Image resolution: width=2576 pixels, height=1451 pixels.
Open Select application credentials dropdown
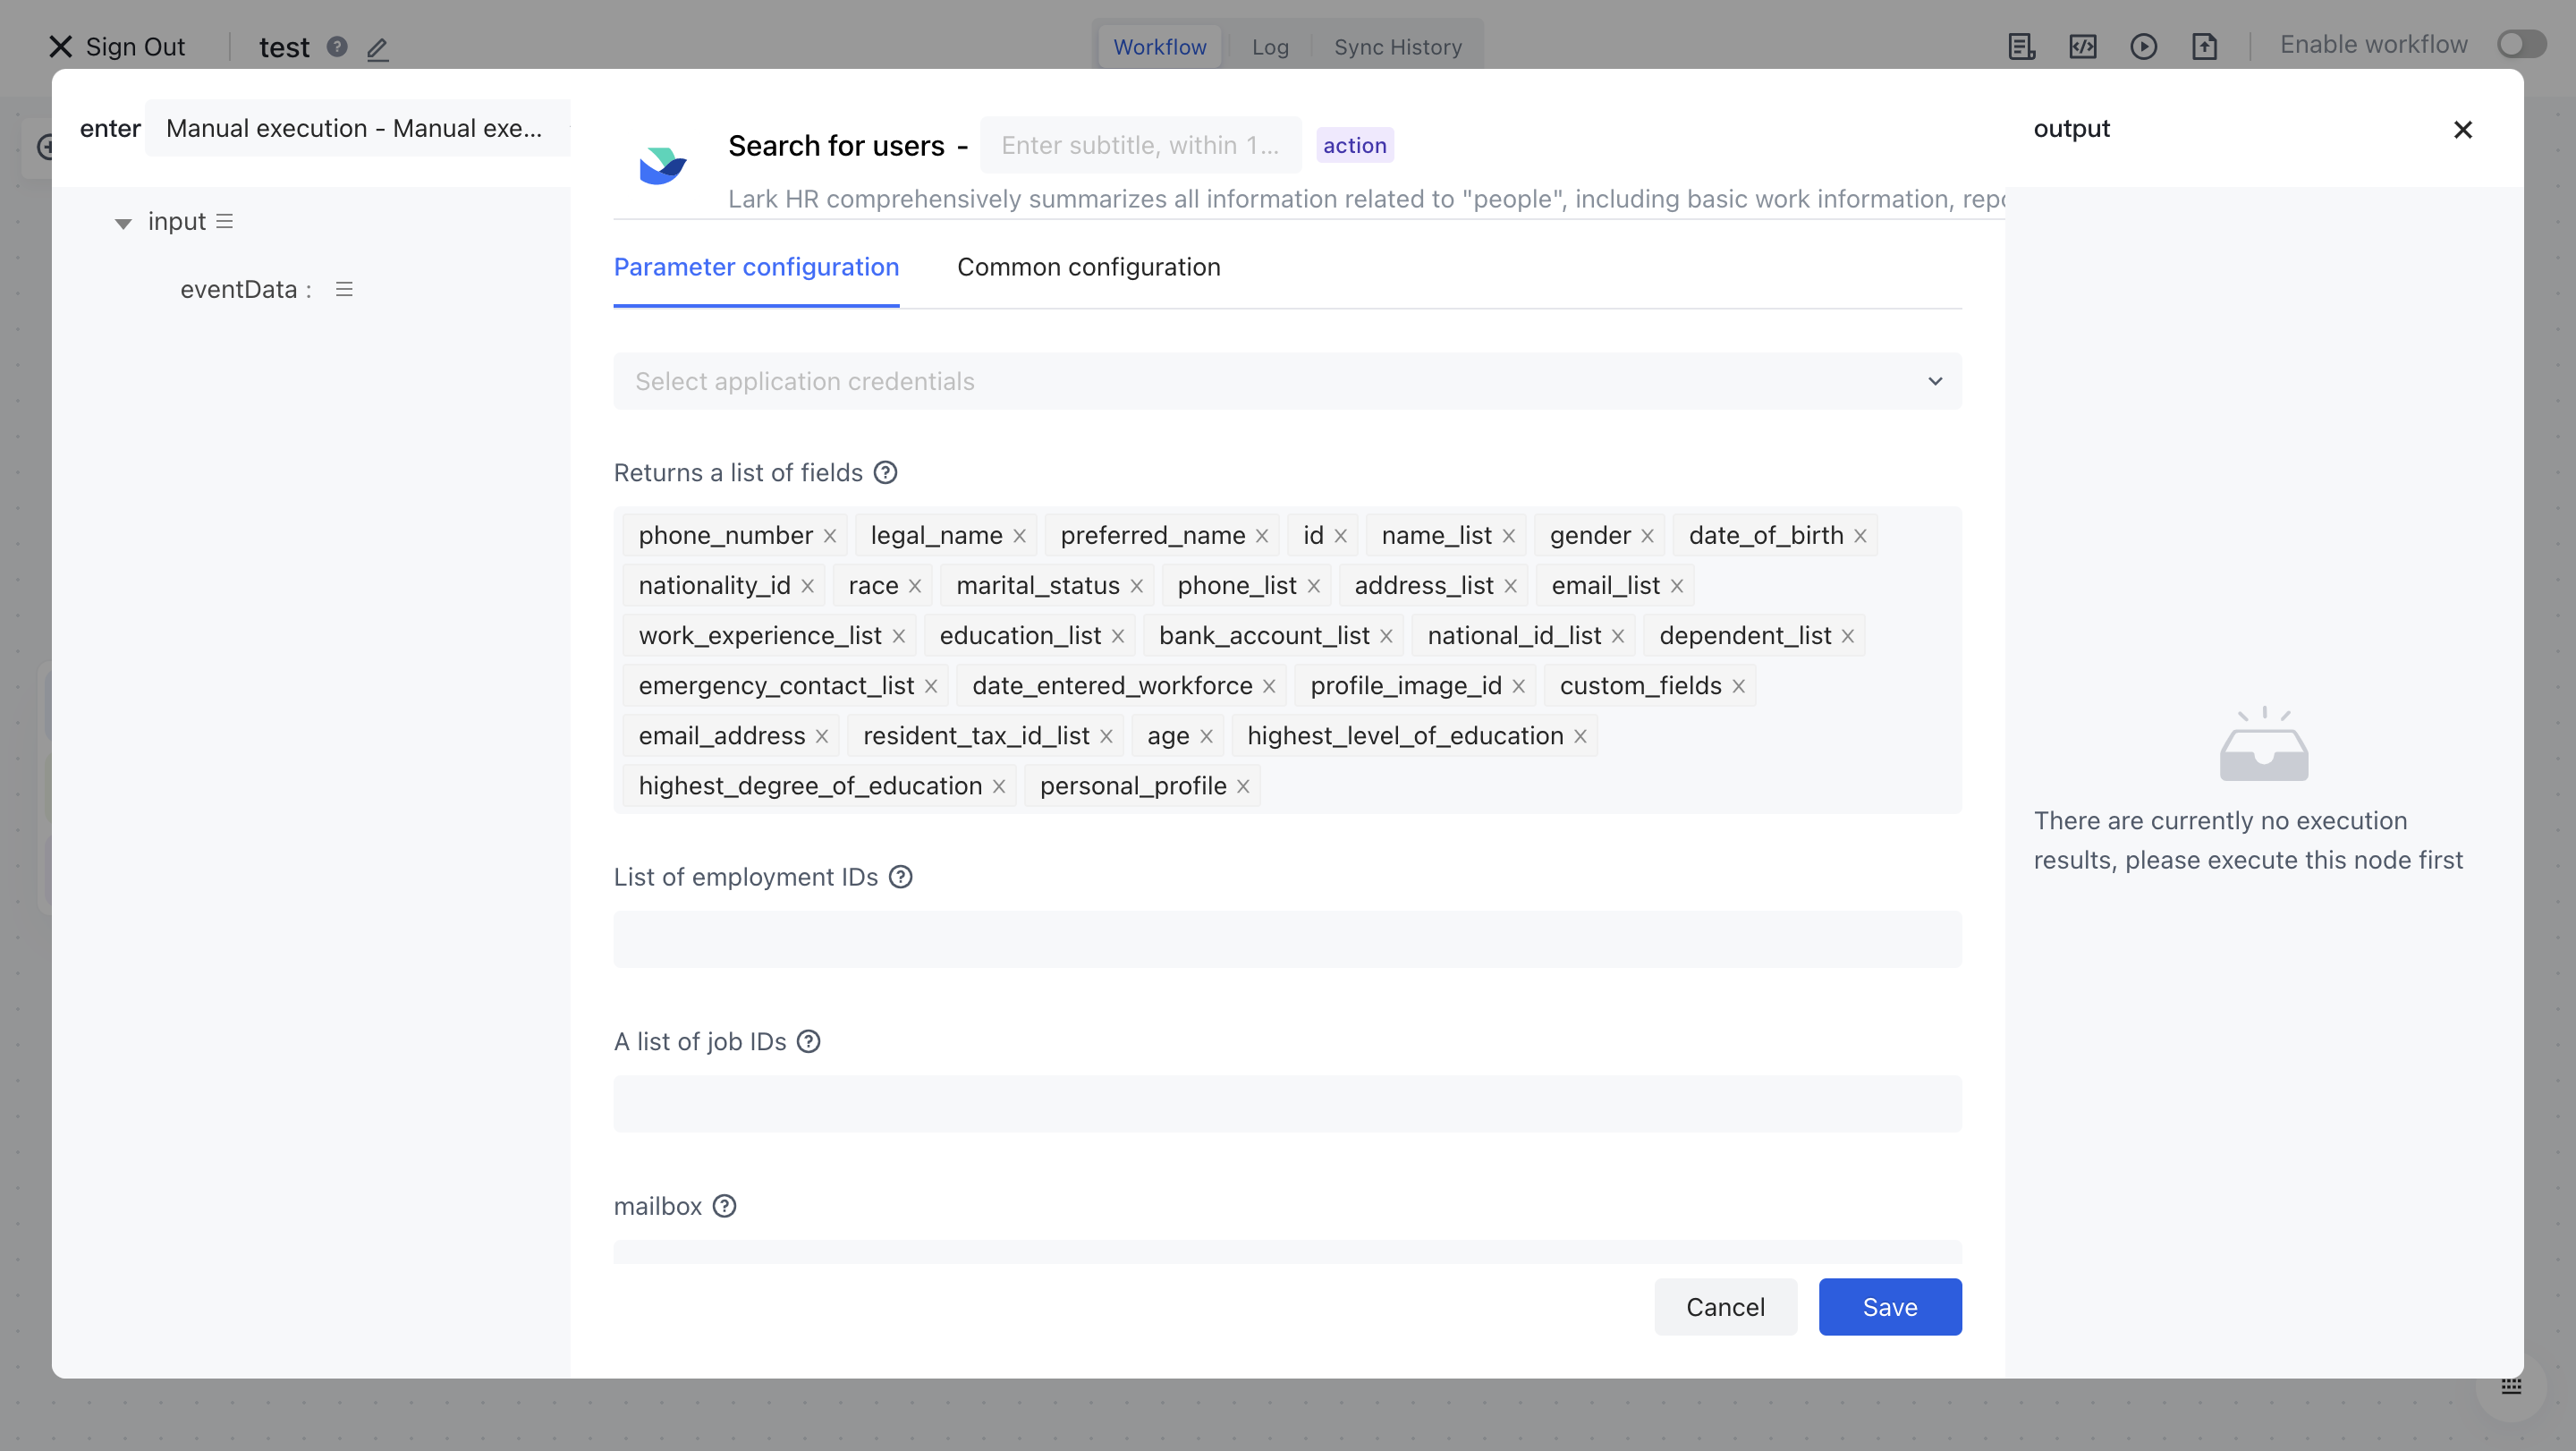(x=1287, y=382)
